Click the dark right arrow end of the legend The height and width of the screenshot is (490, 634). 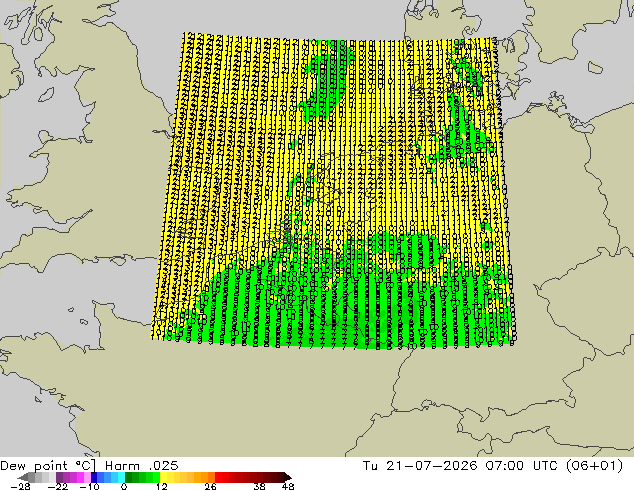coord(287,477)
